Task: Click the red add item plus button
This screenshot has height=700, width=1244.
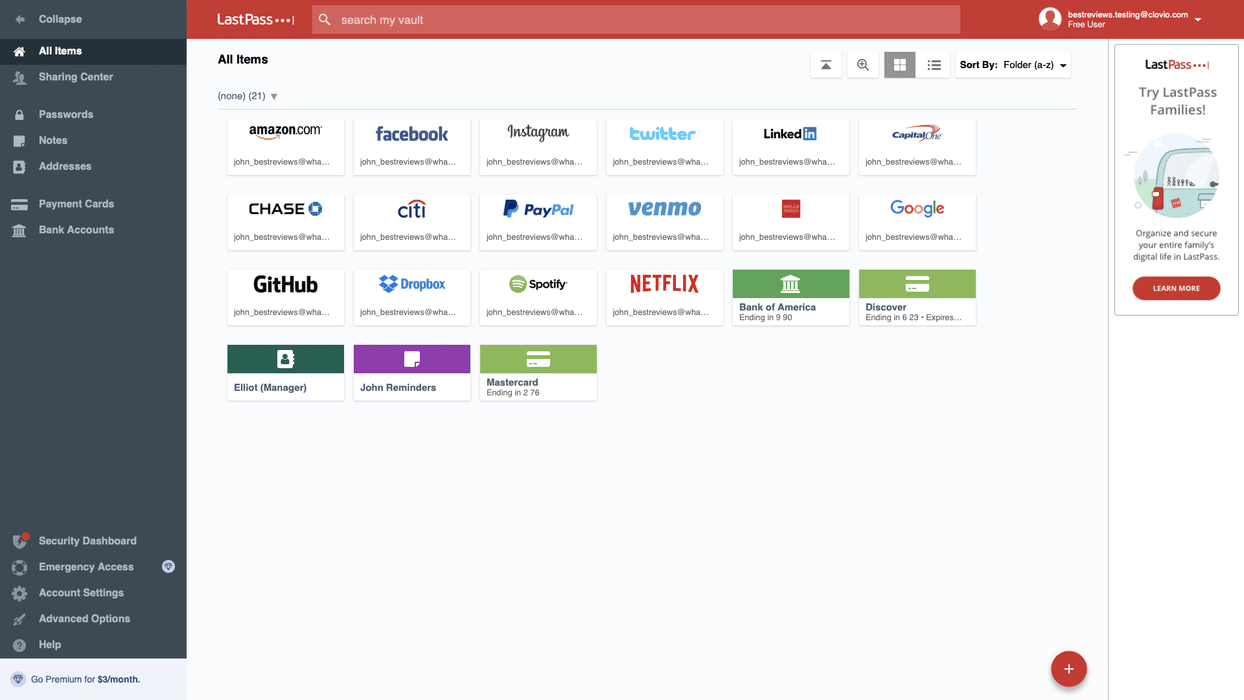Action: coord(1068,668)
